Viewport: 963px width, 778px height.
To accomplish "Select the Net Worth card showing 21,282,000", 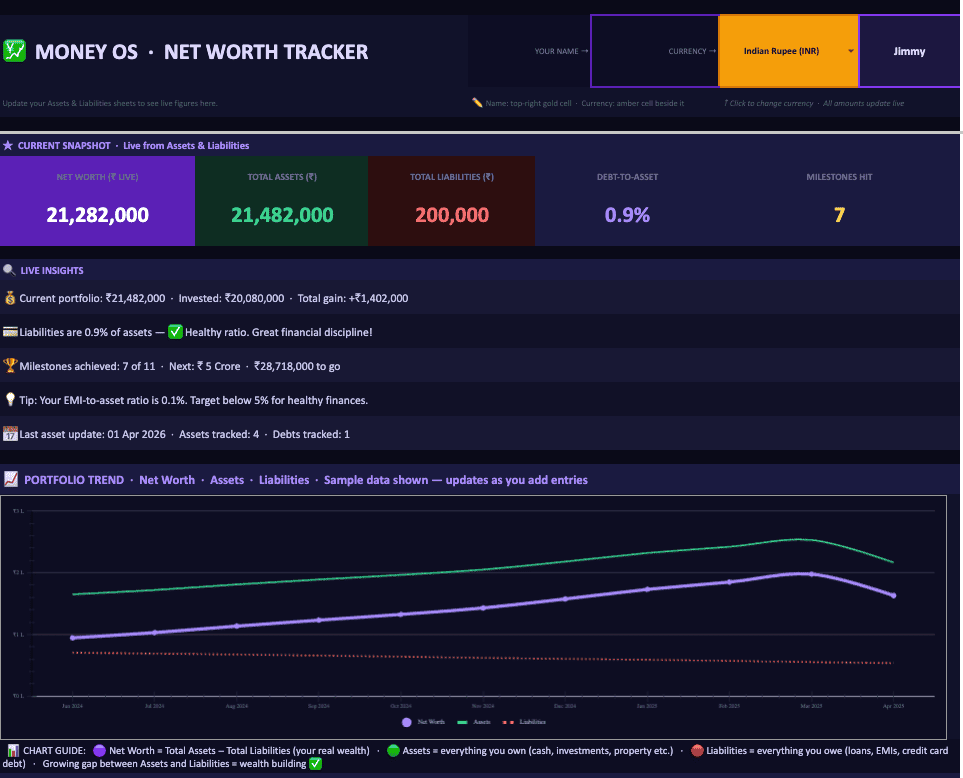I will [98, 201].
